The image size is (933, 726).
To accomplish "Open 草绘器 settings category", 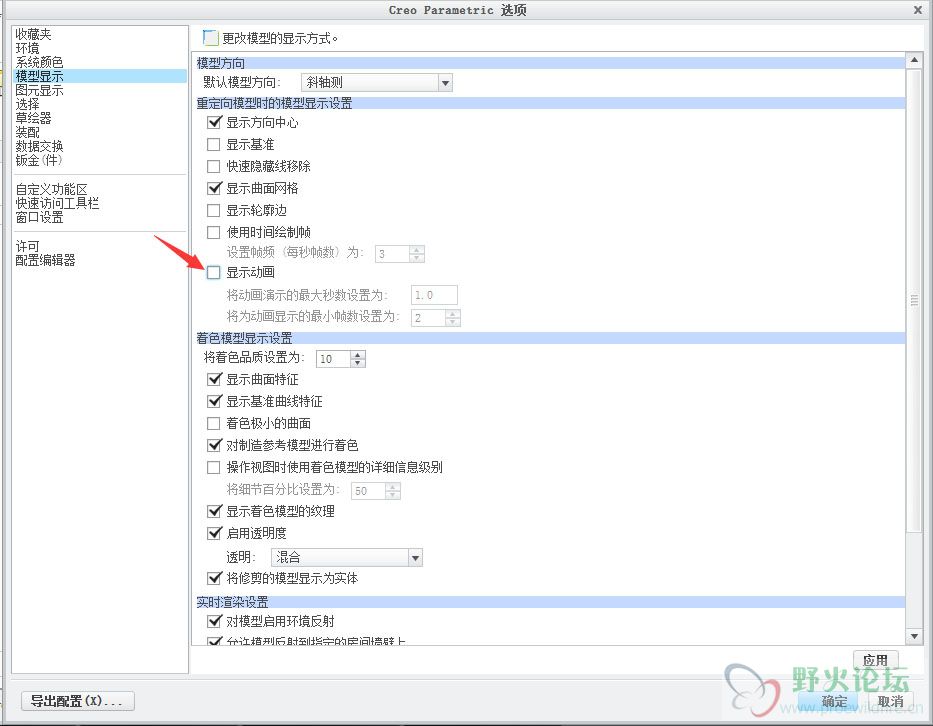I will pyautogui.click(x=33, y=118).
